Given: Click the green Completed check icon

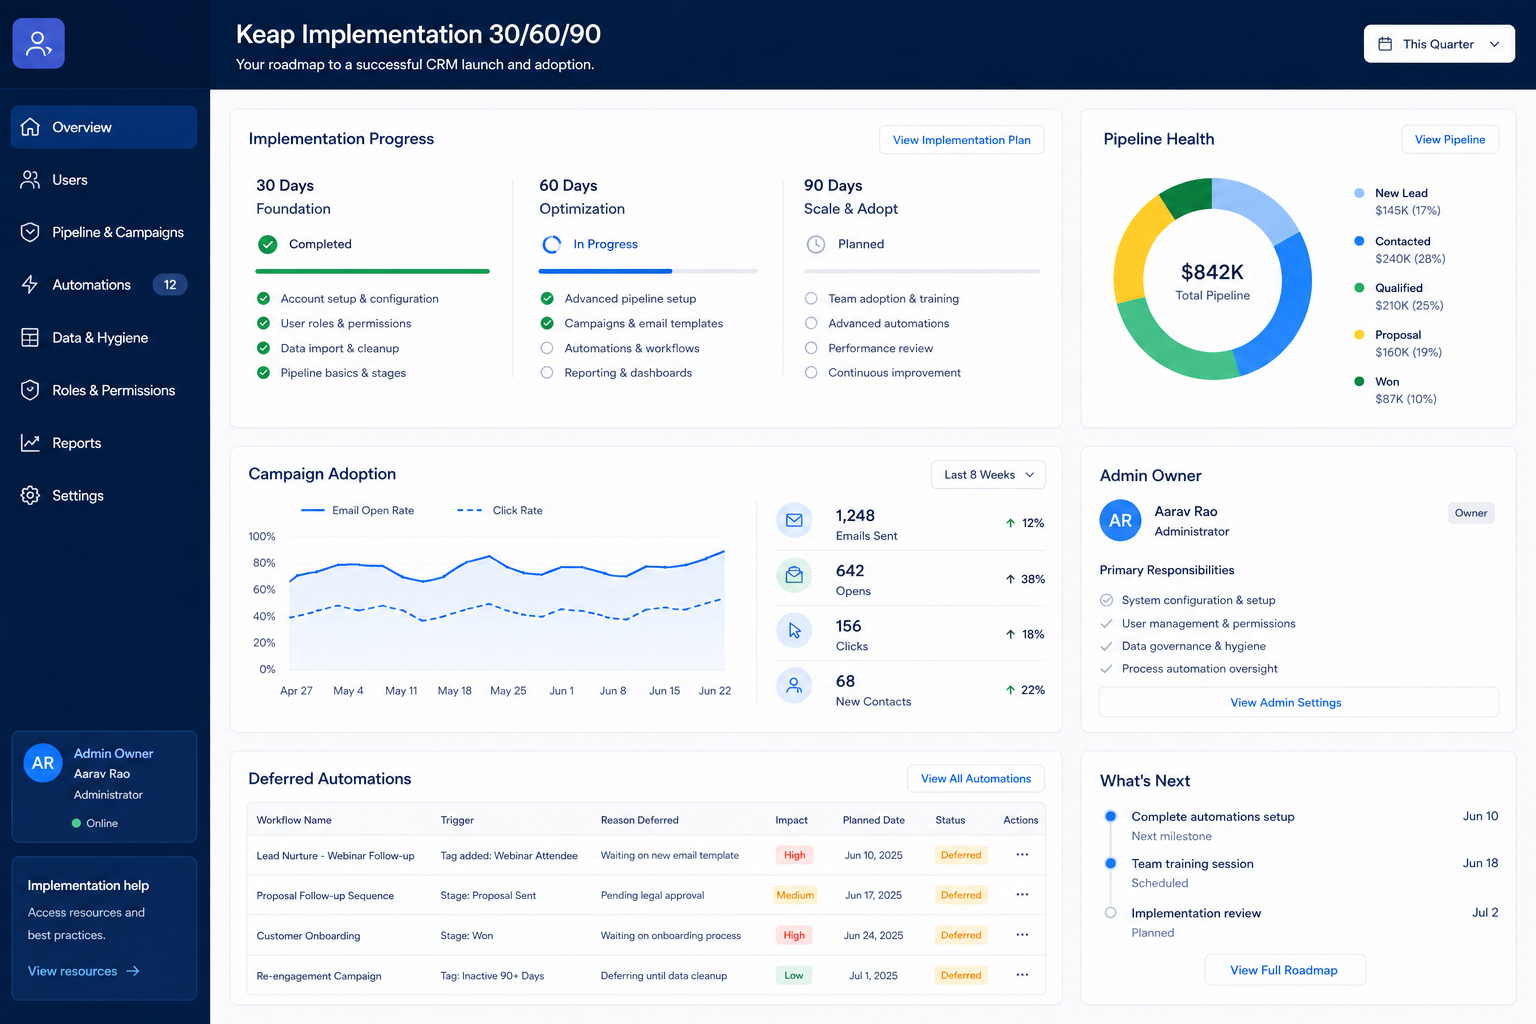Looking at the screenshot, I should (x=267, y=244).
